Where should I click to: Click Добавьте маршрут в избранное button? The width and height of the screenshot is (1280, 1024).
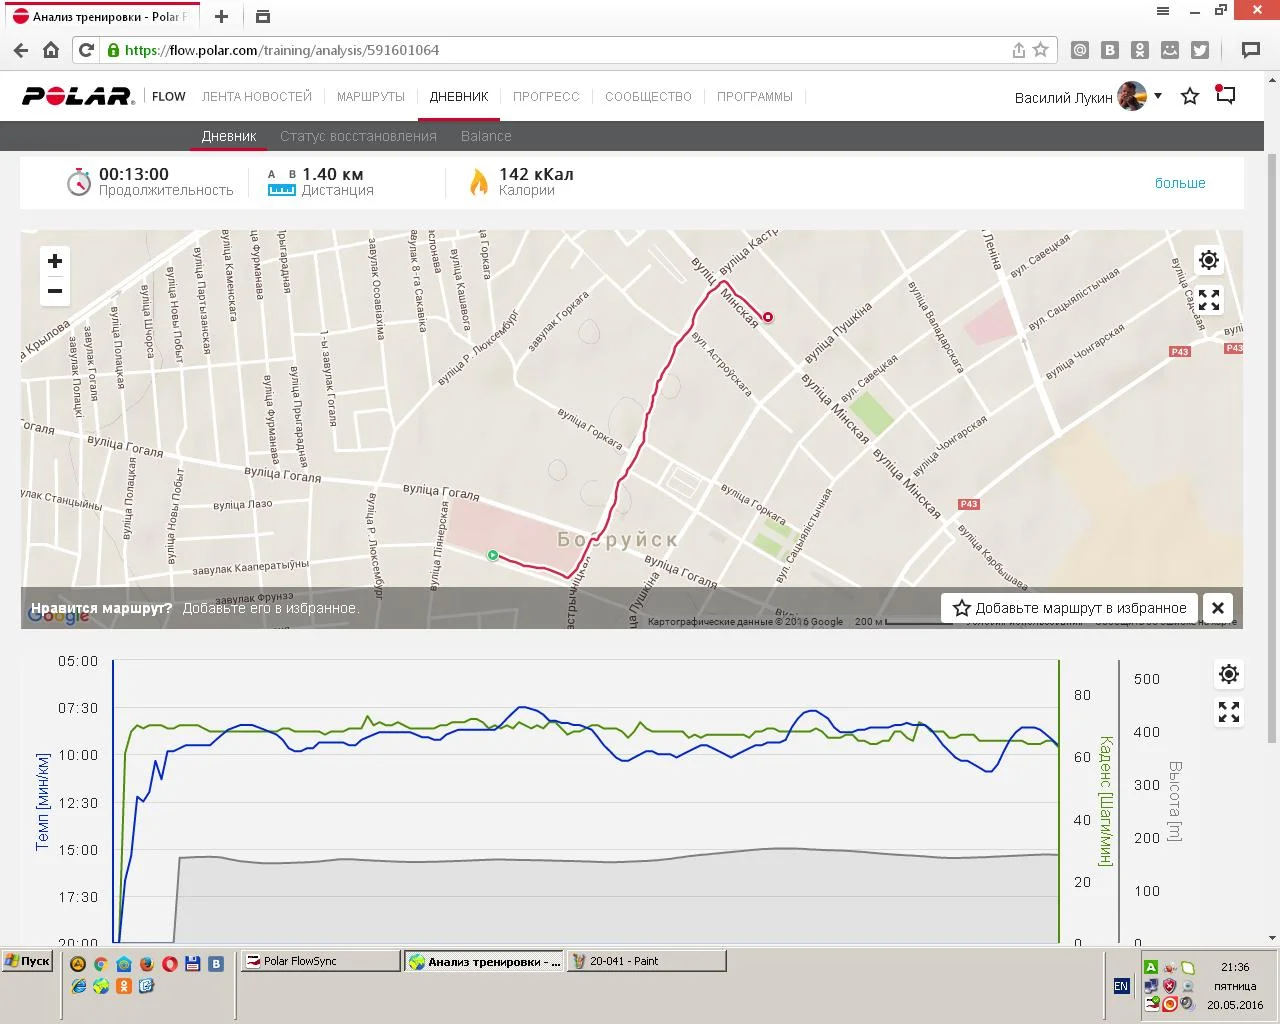1070,608
